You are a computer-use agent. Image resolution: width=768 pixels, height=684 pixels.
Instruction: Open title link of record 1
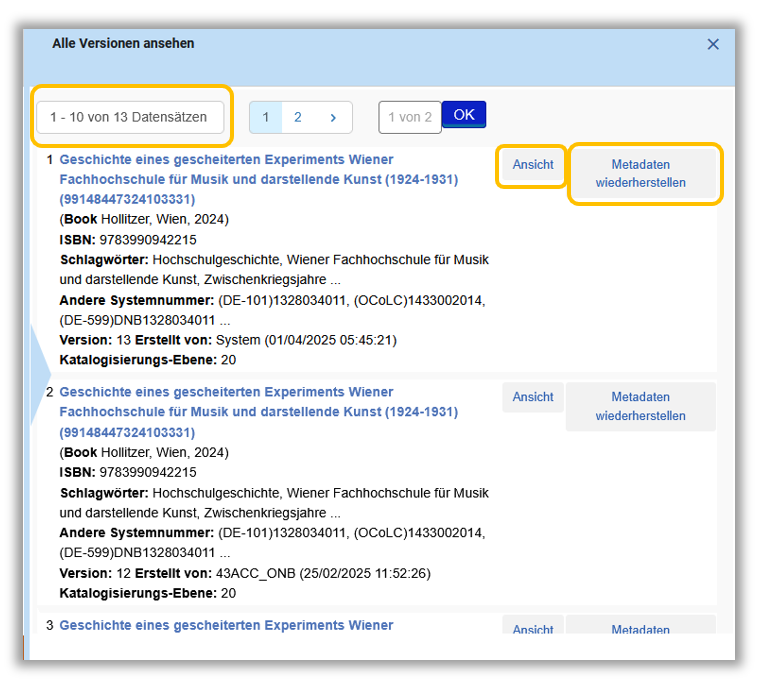tap(259, 179)
